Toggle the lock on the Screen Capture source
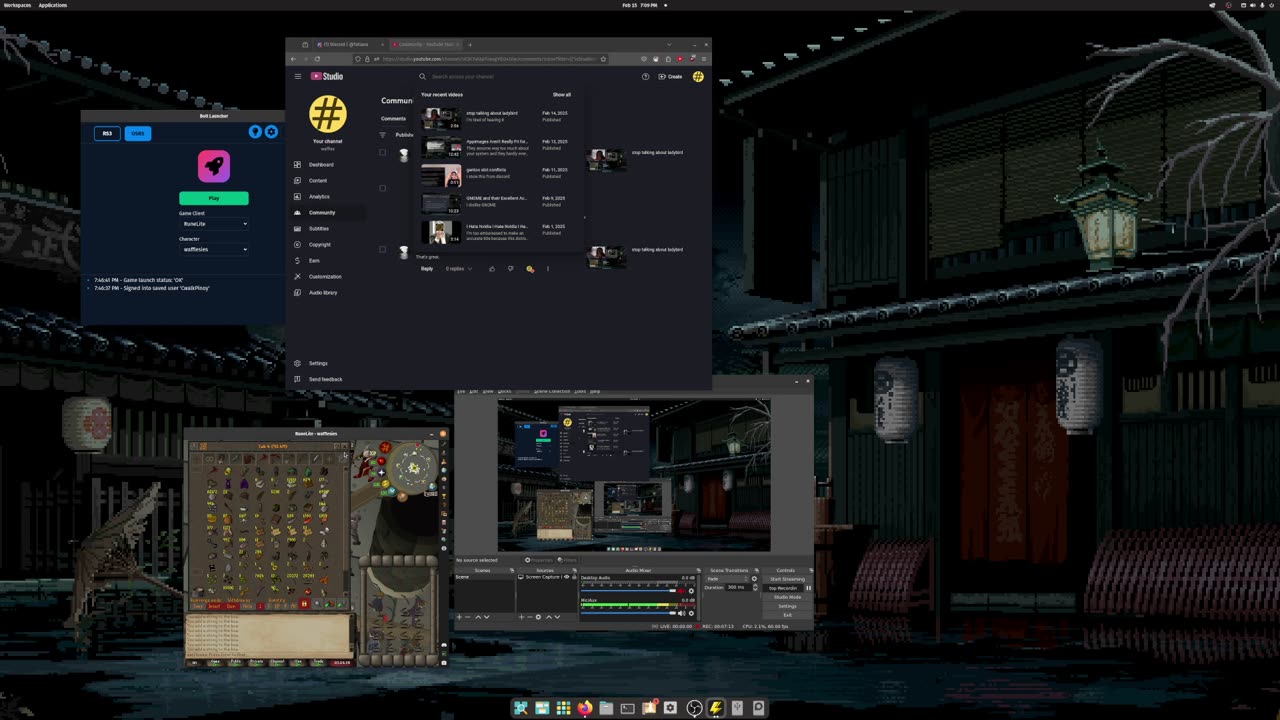 pyautogui.click(x=574, y=577)
